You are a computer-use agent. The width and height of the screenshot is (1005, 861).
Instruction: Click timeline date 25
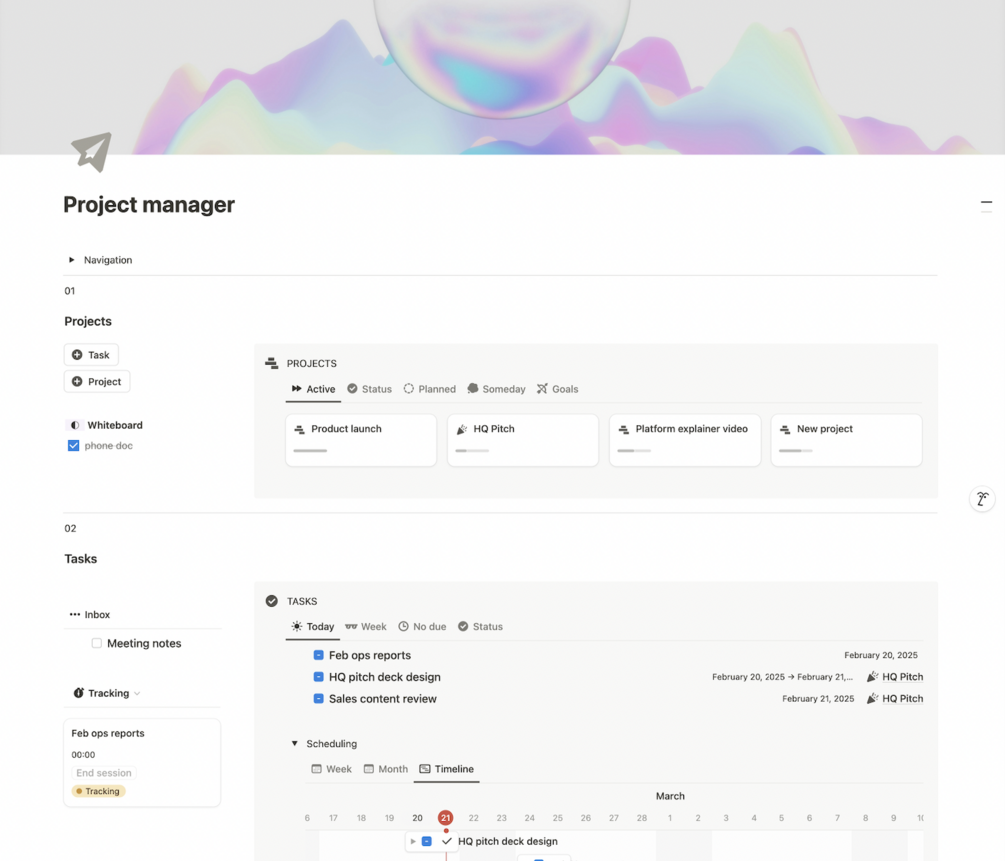558,818
